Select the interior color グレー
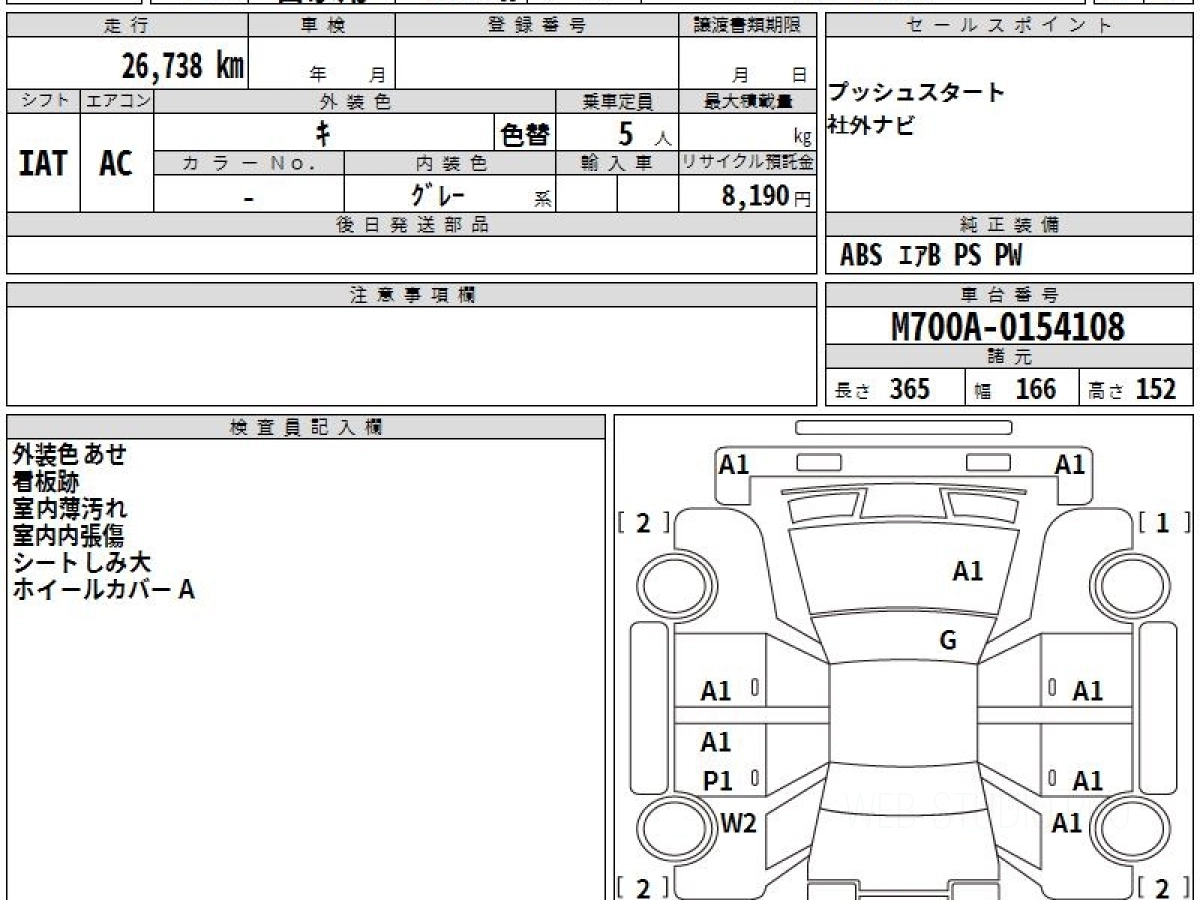The image size is (1200, 900). point(438,194)
